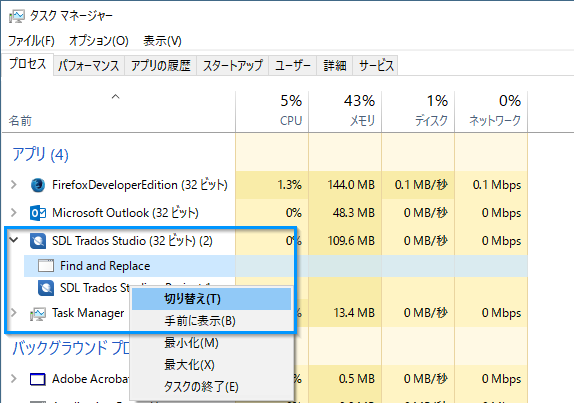The height and width of the screenshot is (403, 574).
Task: Choose 切り替え(T) in the context menu
Action: click(x=211, y=299)
